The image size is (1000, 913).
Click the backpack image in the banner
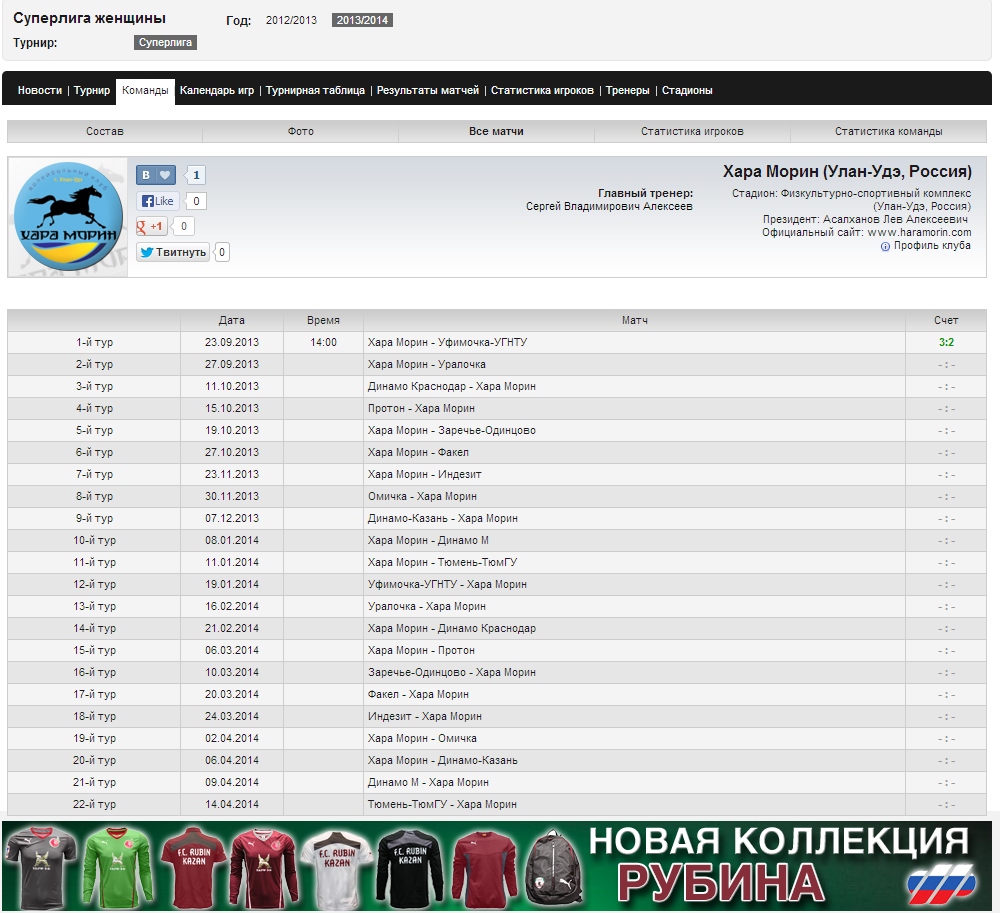click(554, 867)
